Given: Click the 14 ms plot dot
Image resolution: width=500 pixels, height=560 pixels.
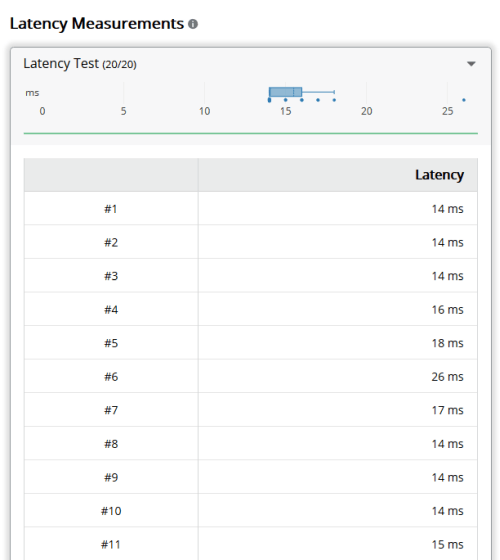Looking at the screenshot, I should (269, 100).
